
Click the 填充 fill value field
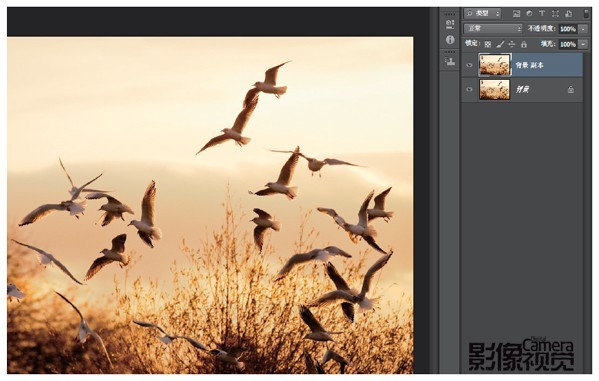(x=568, y=44)
